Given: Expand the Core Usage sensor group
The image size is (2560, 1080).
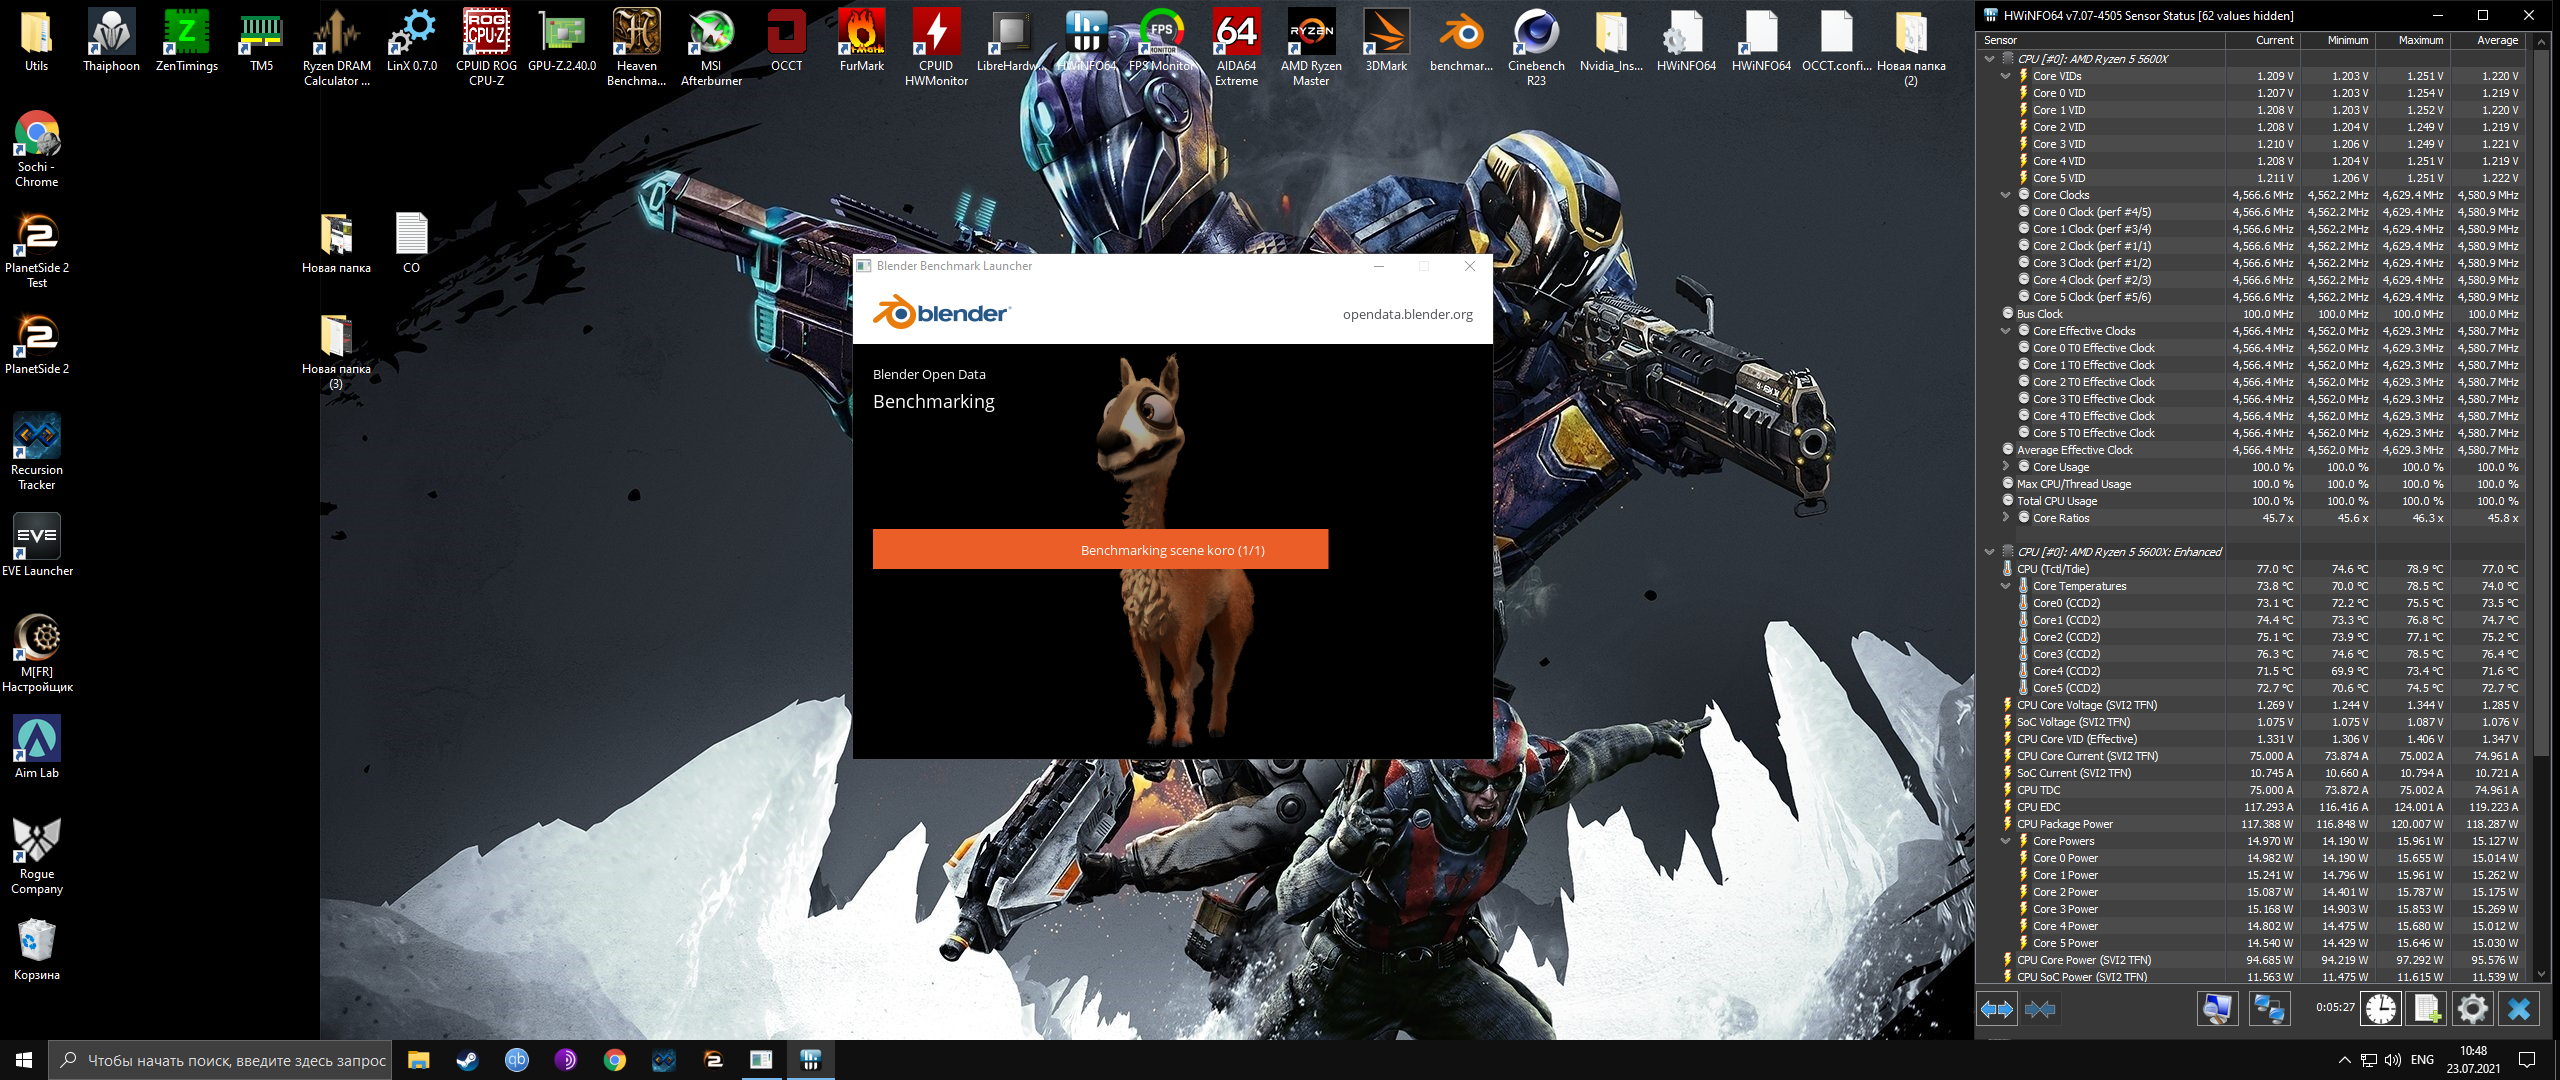Looking at the screenshot, I should (x=2005, y=467).
